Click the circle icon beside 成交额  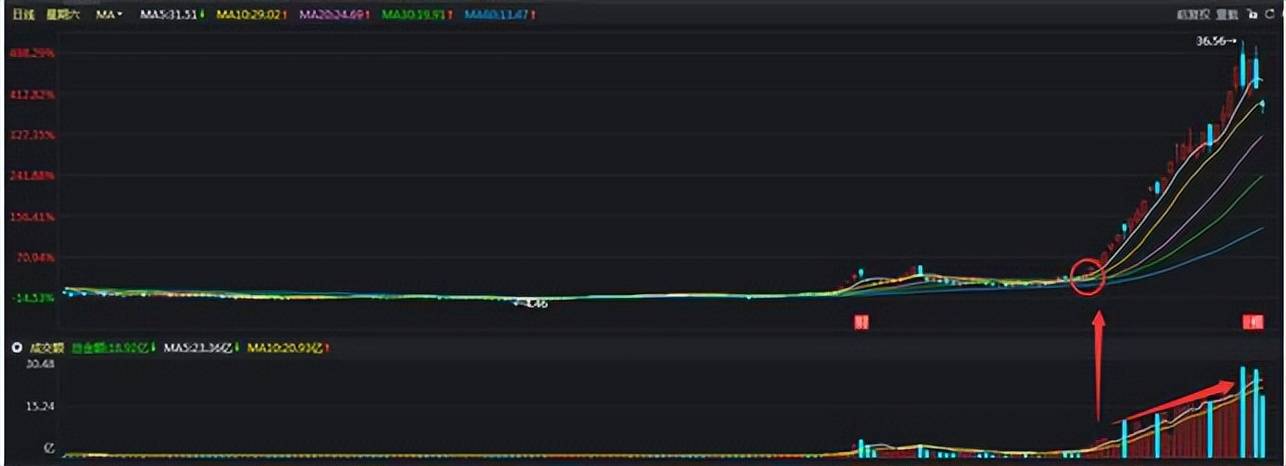click(x=15, y=347)
